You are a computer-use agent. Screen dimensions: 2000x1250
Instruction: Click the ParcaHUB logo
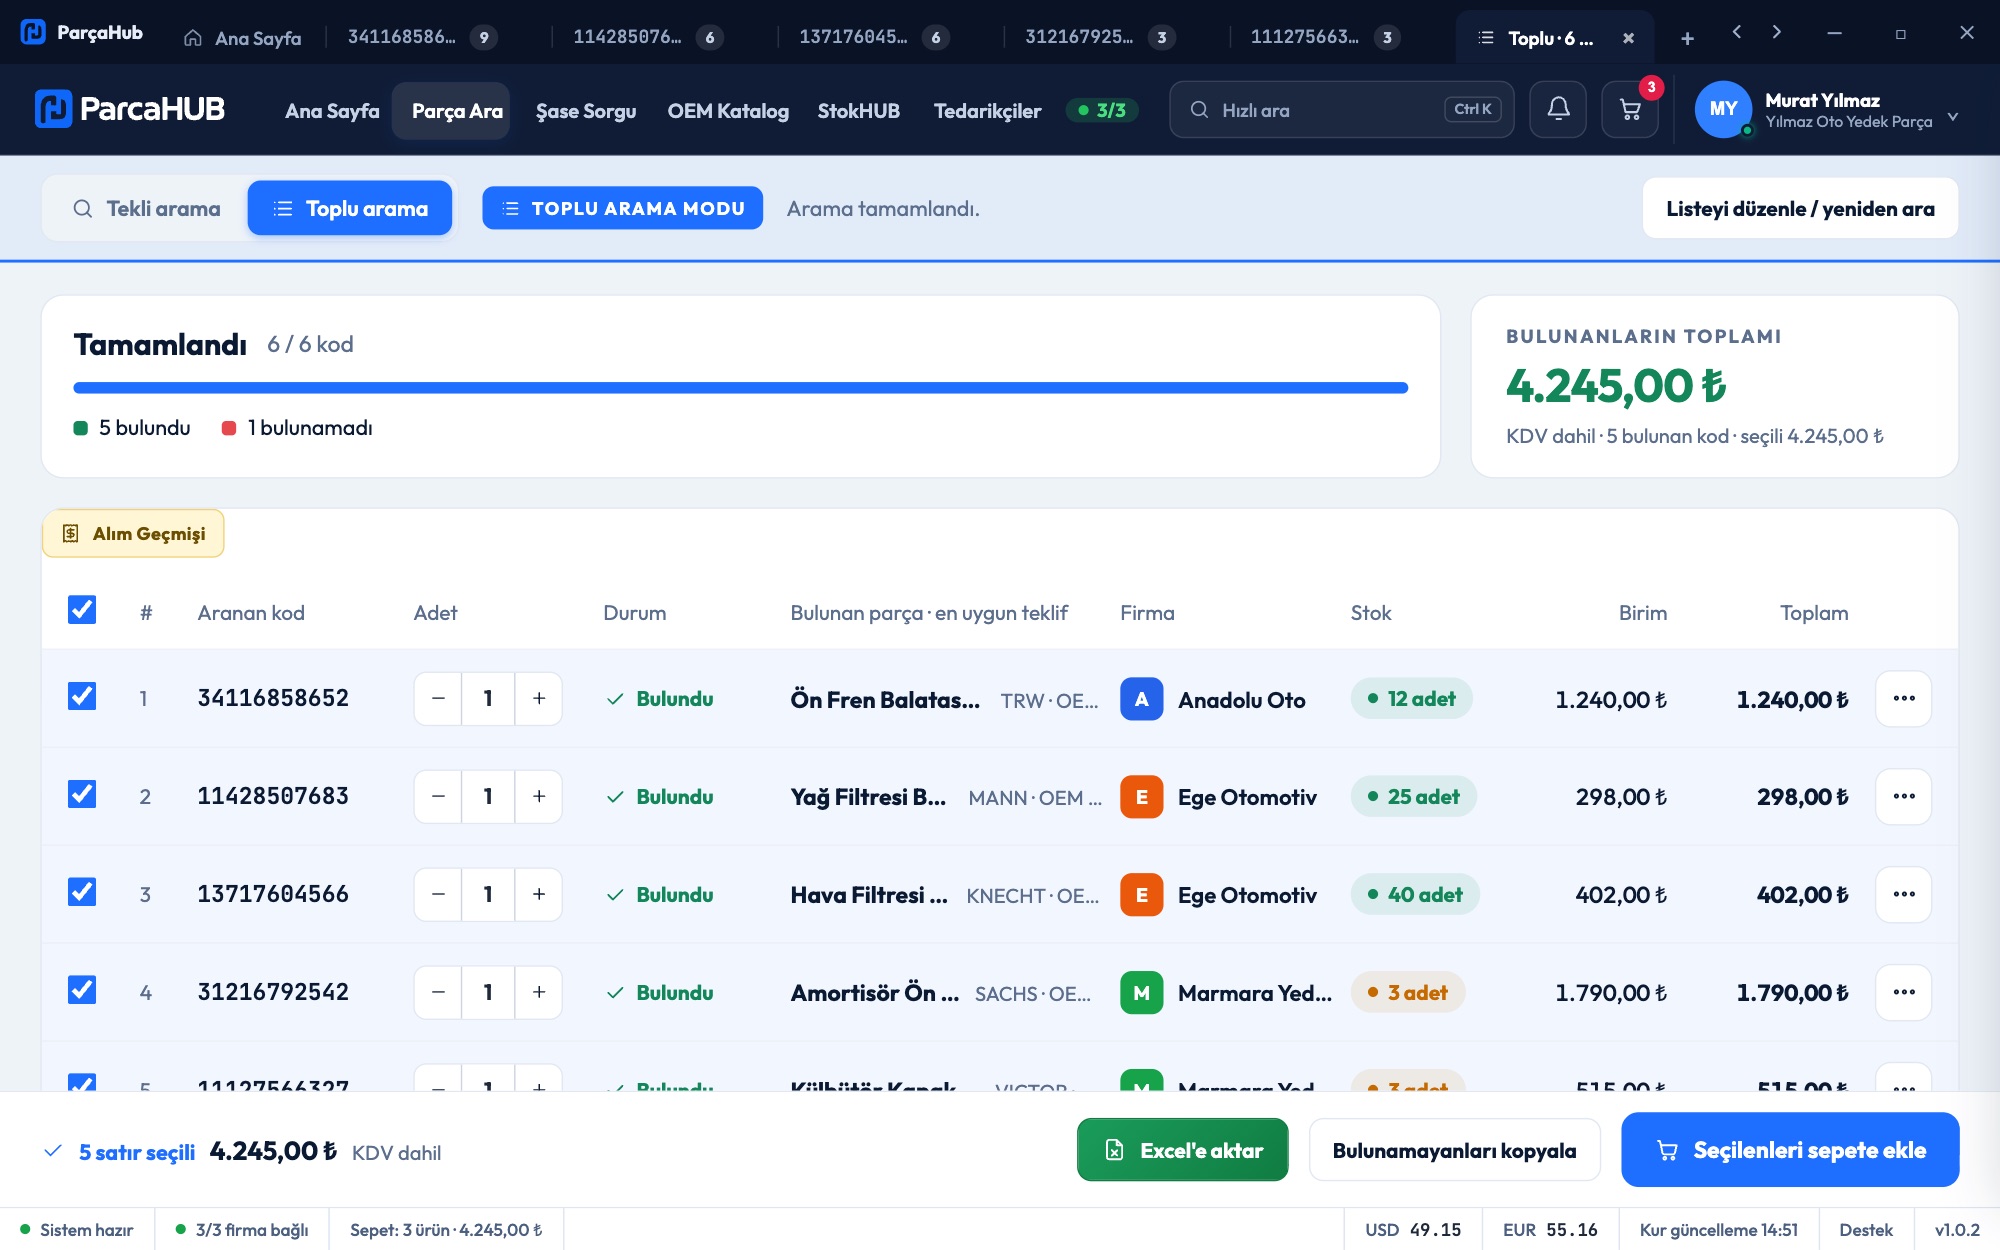(130, 109)
